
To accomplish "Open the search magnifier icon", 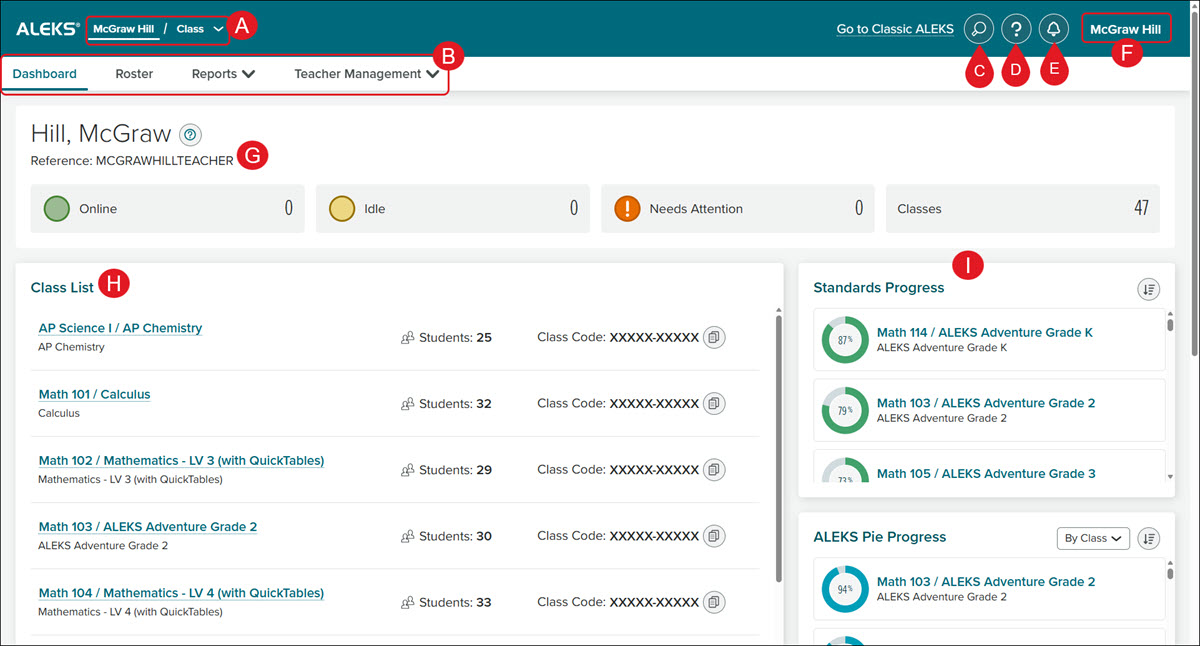I will pos(978,29).
